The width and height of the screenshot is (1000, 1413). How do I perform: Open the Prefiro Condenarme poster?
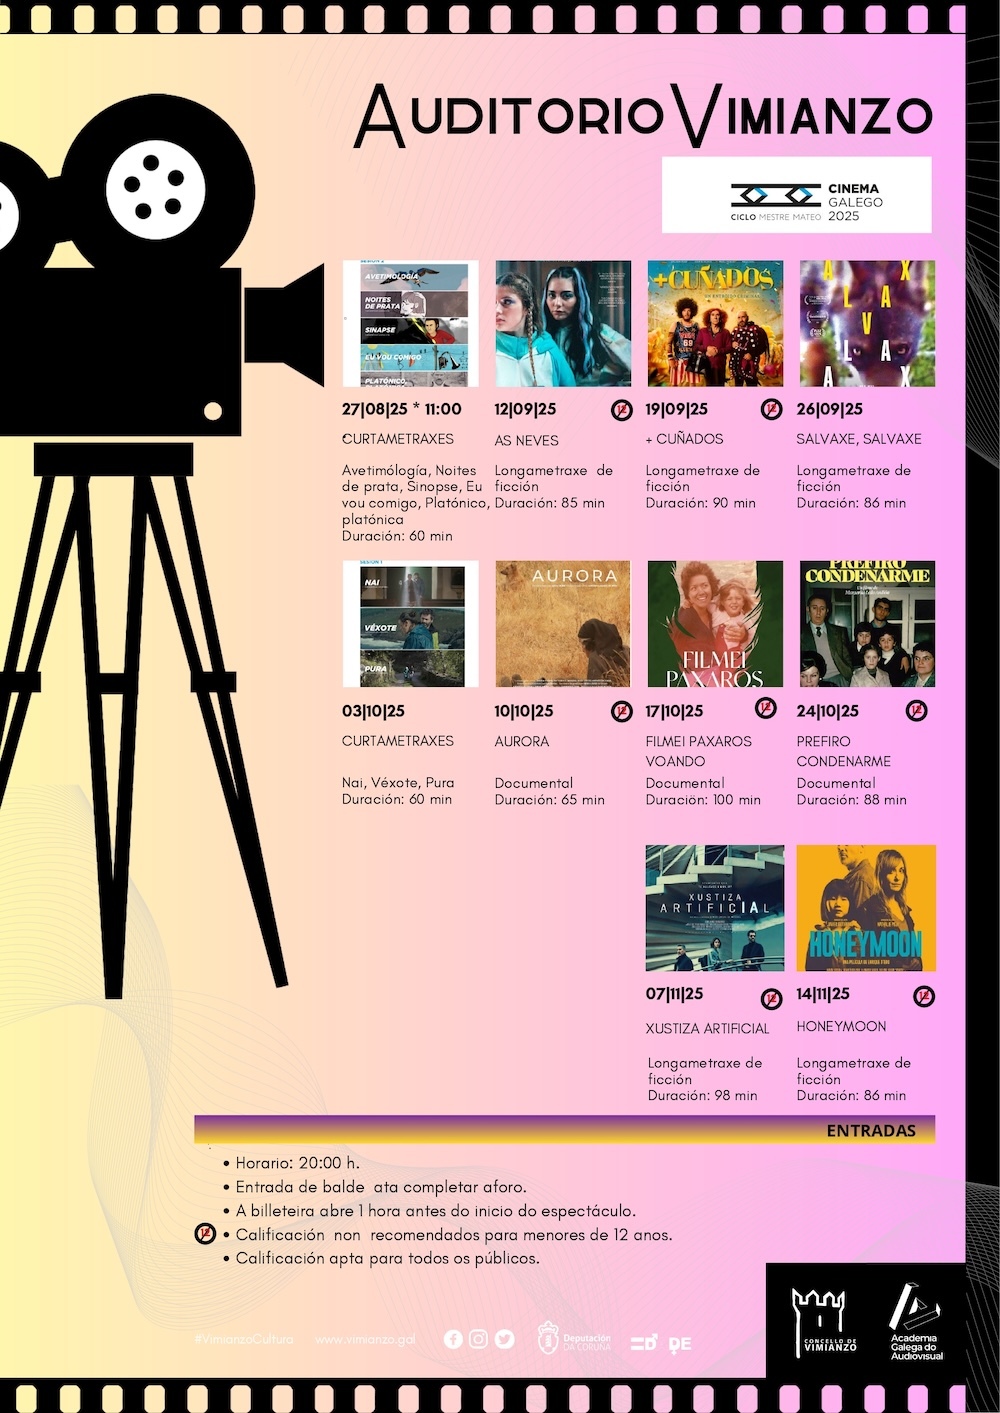[x=867, y=624]
